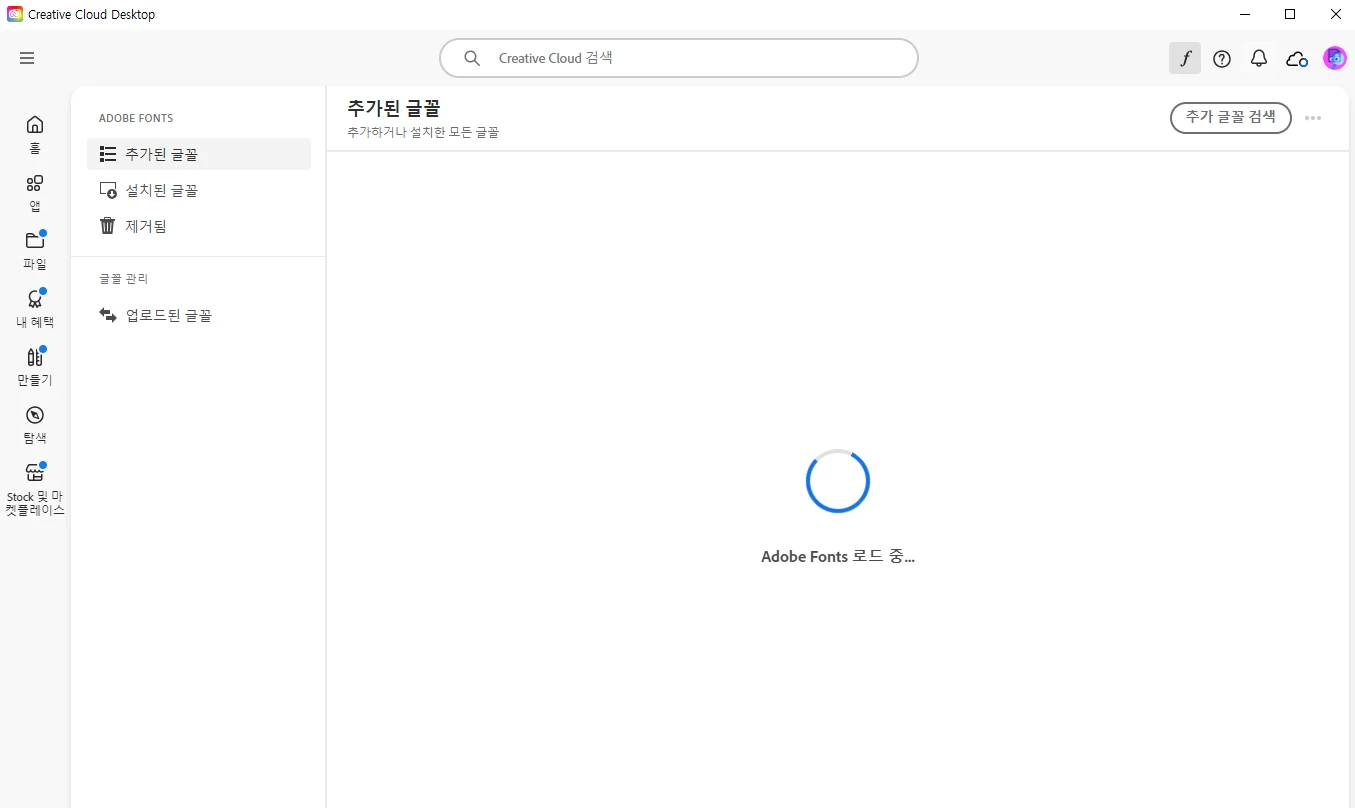Select Removed (제거됨) item
Image resolution: width=1355 pixels, height=808 pixels.
199,226
